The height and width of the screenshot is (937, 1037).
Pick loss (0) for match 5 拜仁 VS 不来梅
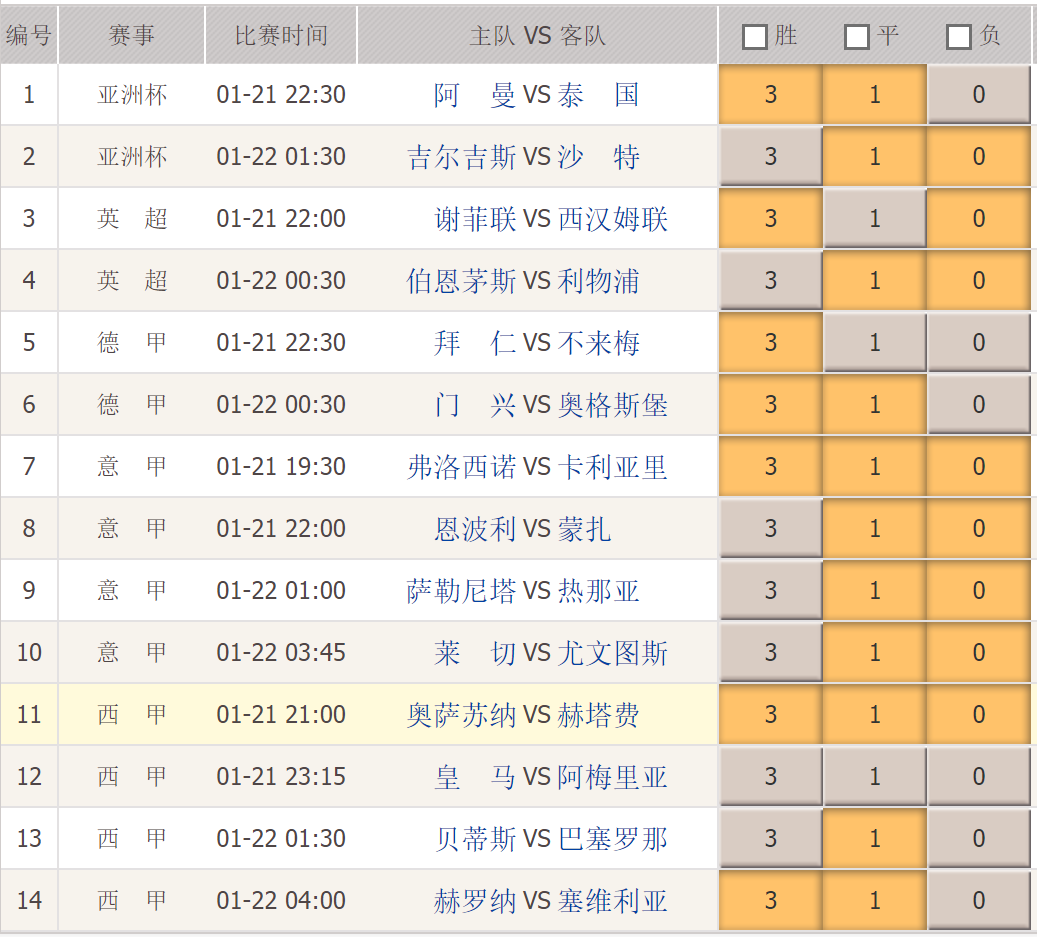point(979,343)
